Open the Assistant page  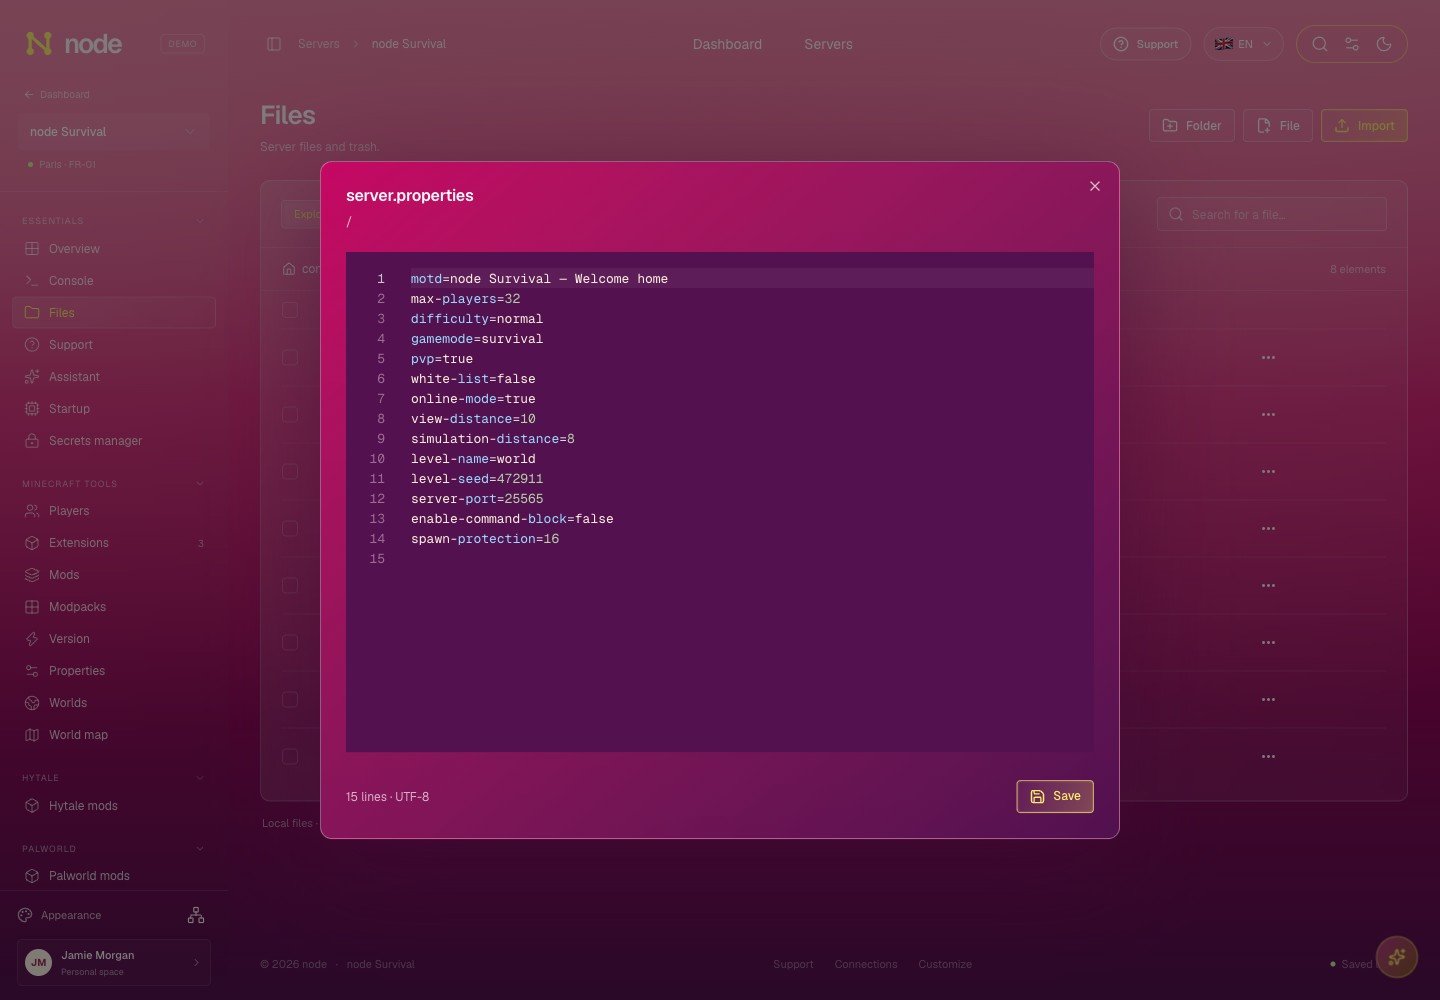[x=114, y=377]
